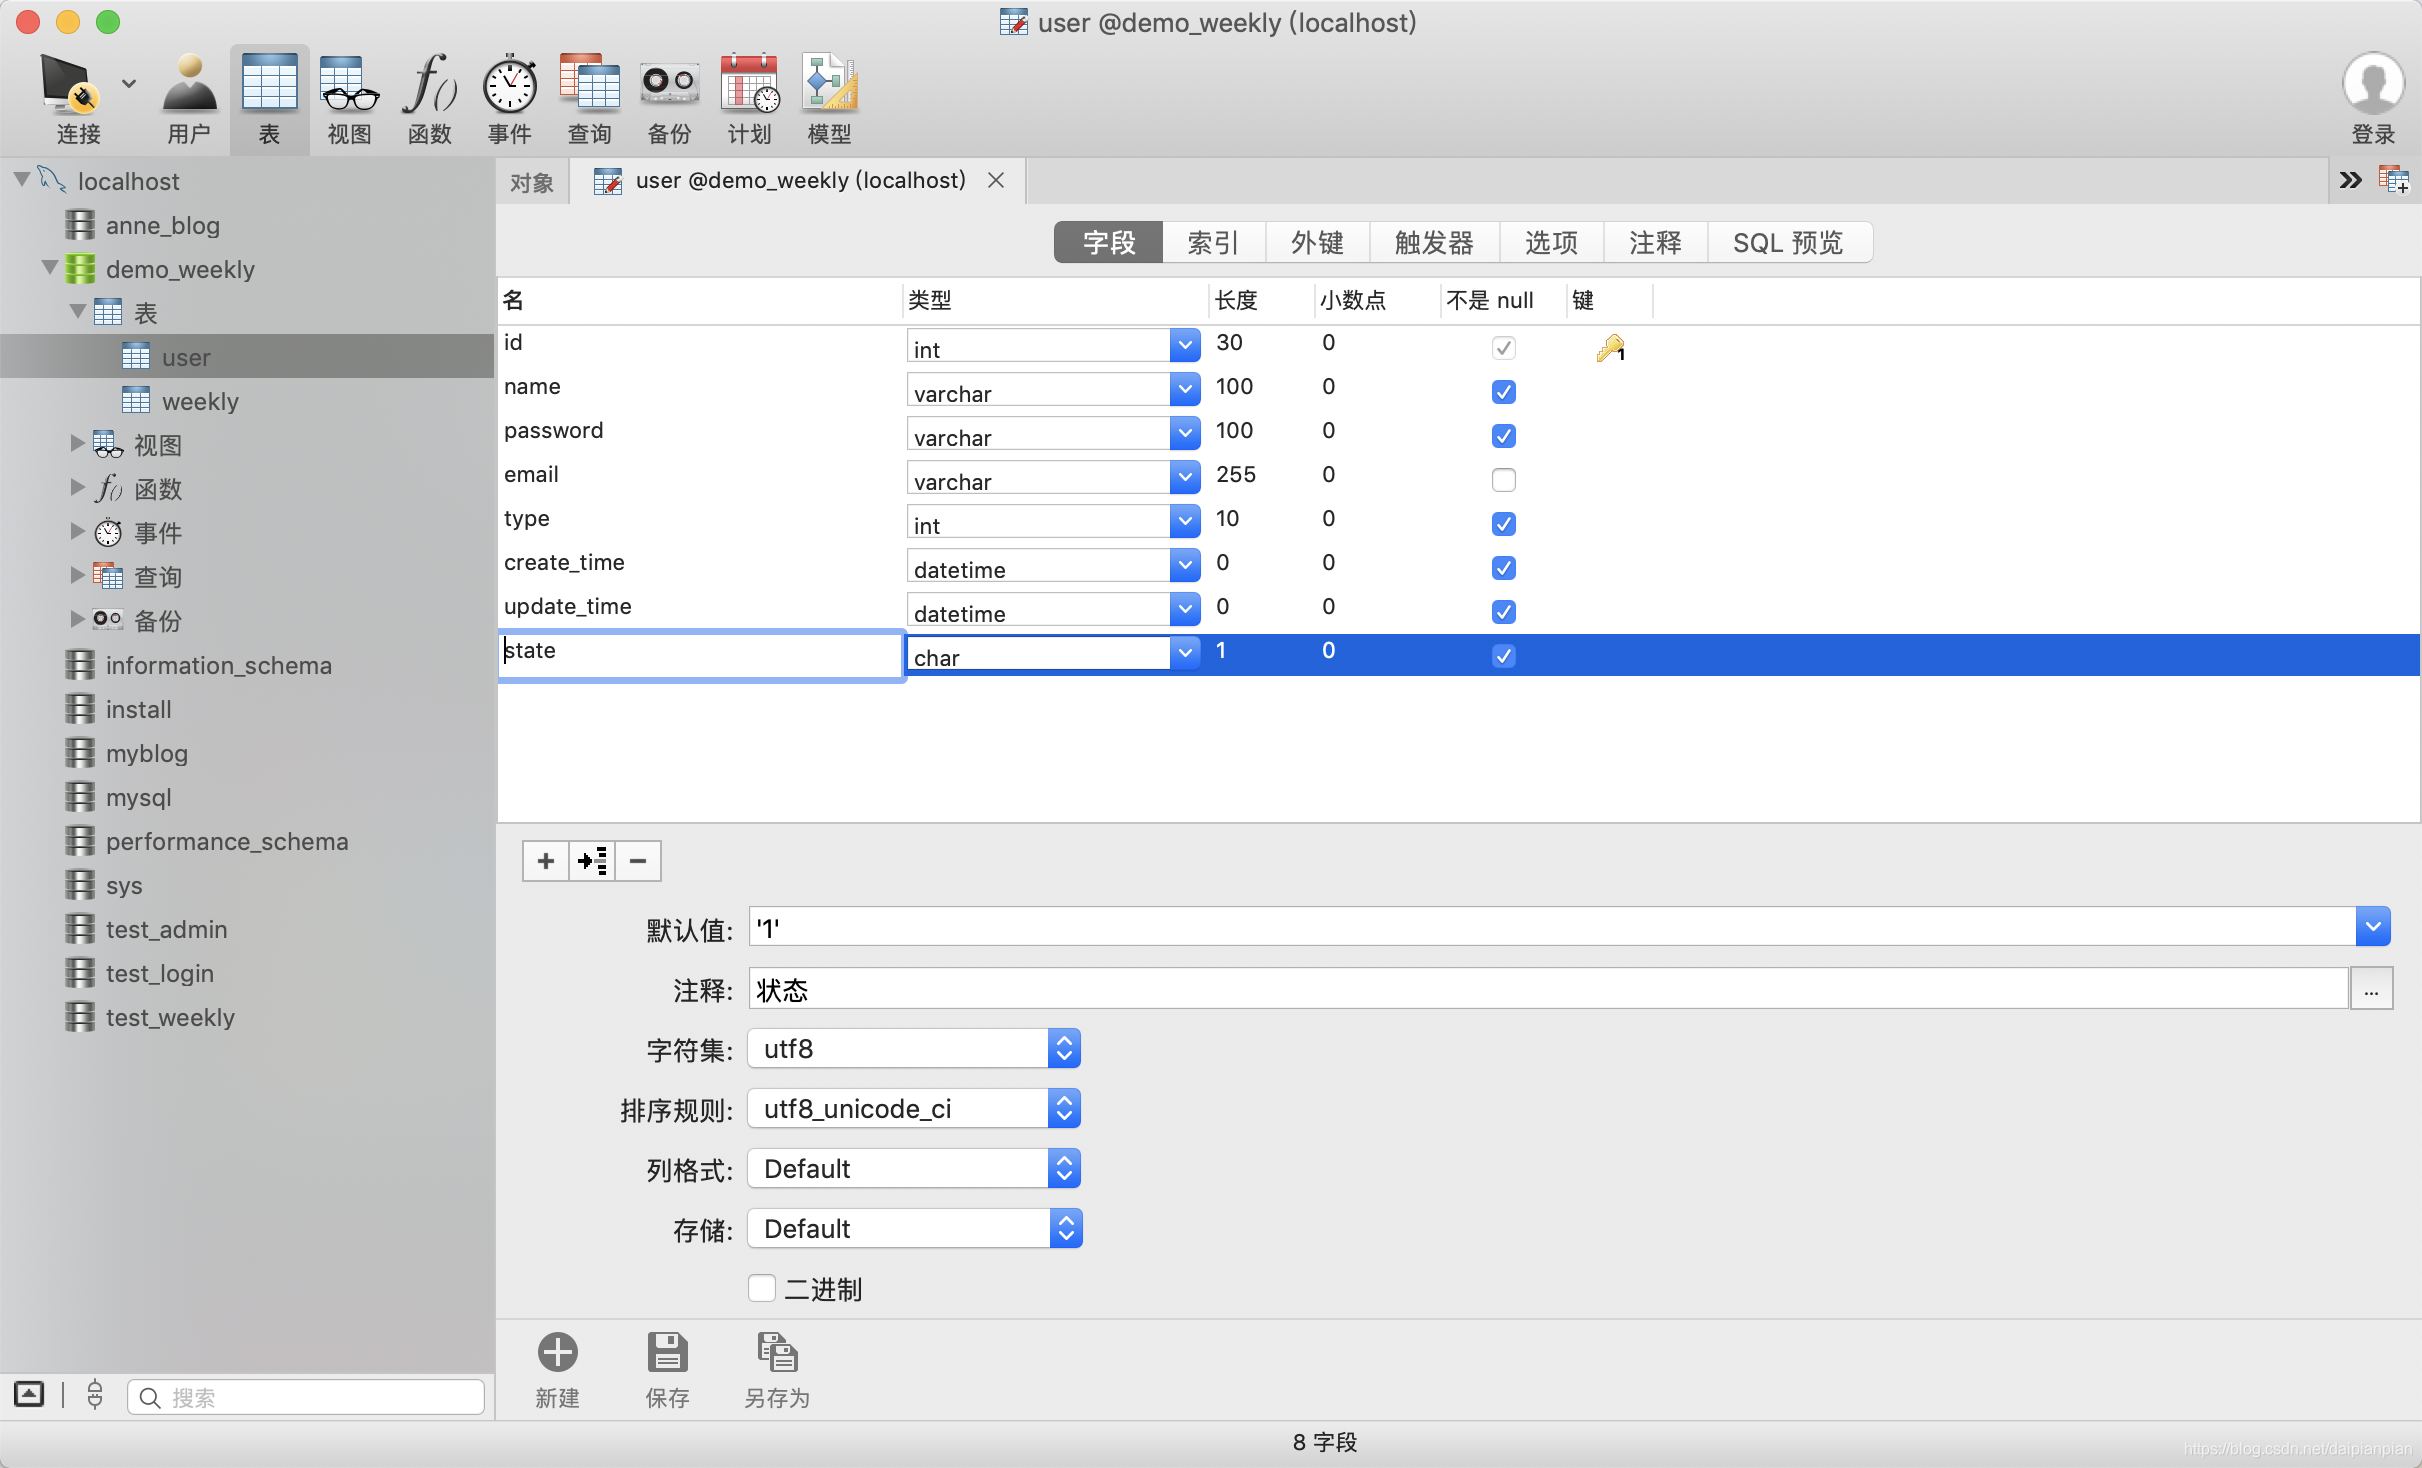Viewport: 2422px width, 1468px height.
Task: Switch to the 索引 index tab
Action: (1213, 243)
